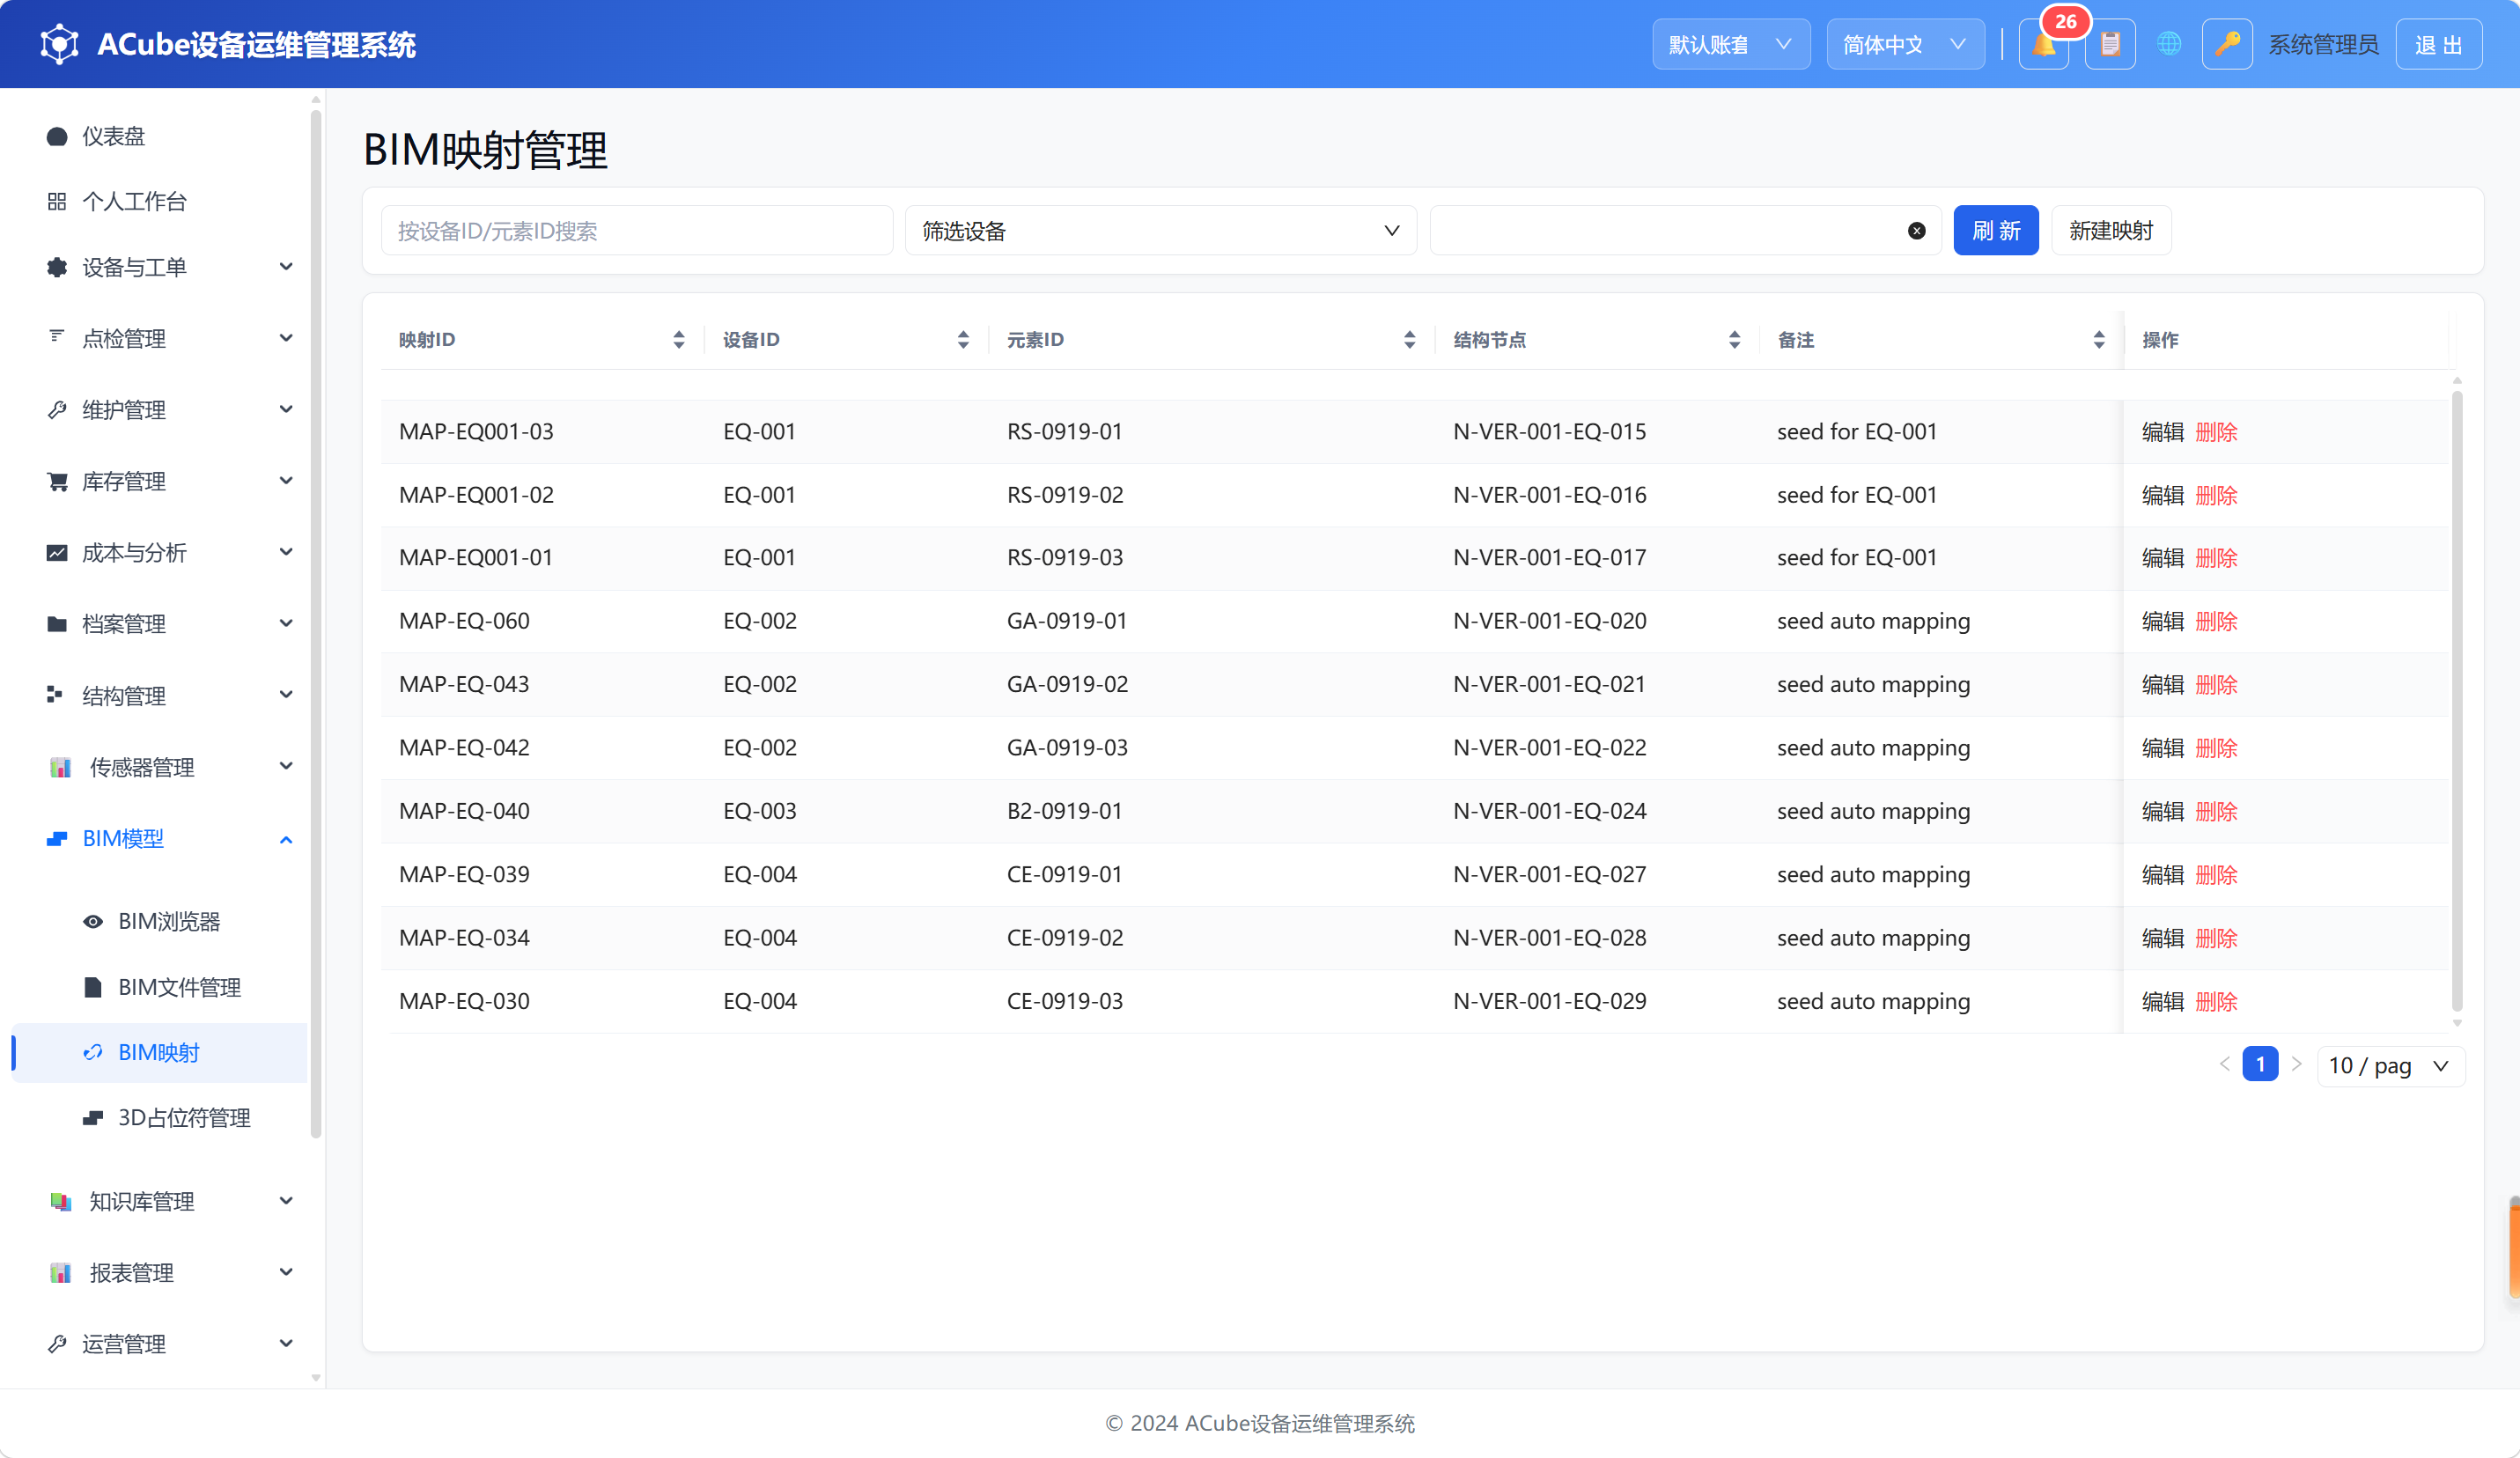Open 3D占位符管理 submenu item

[x=160, y=1117]
